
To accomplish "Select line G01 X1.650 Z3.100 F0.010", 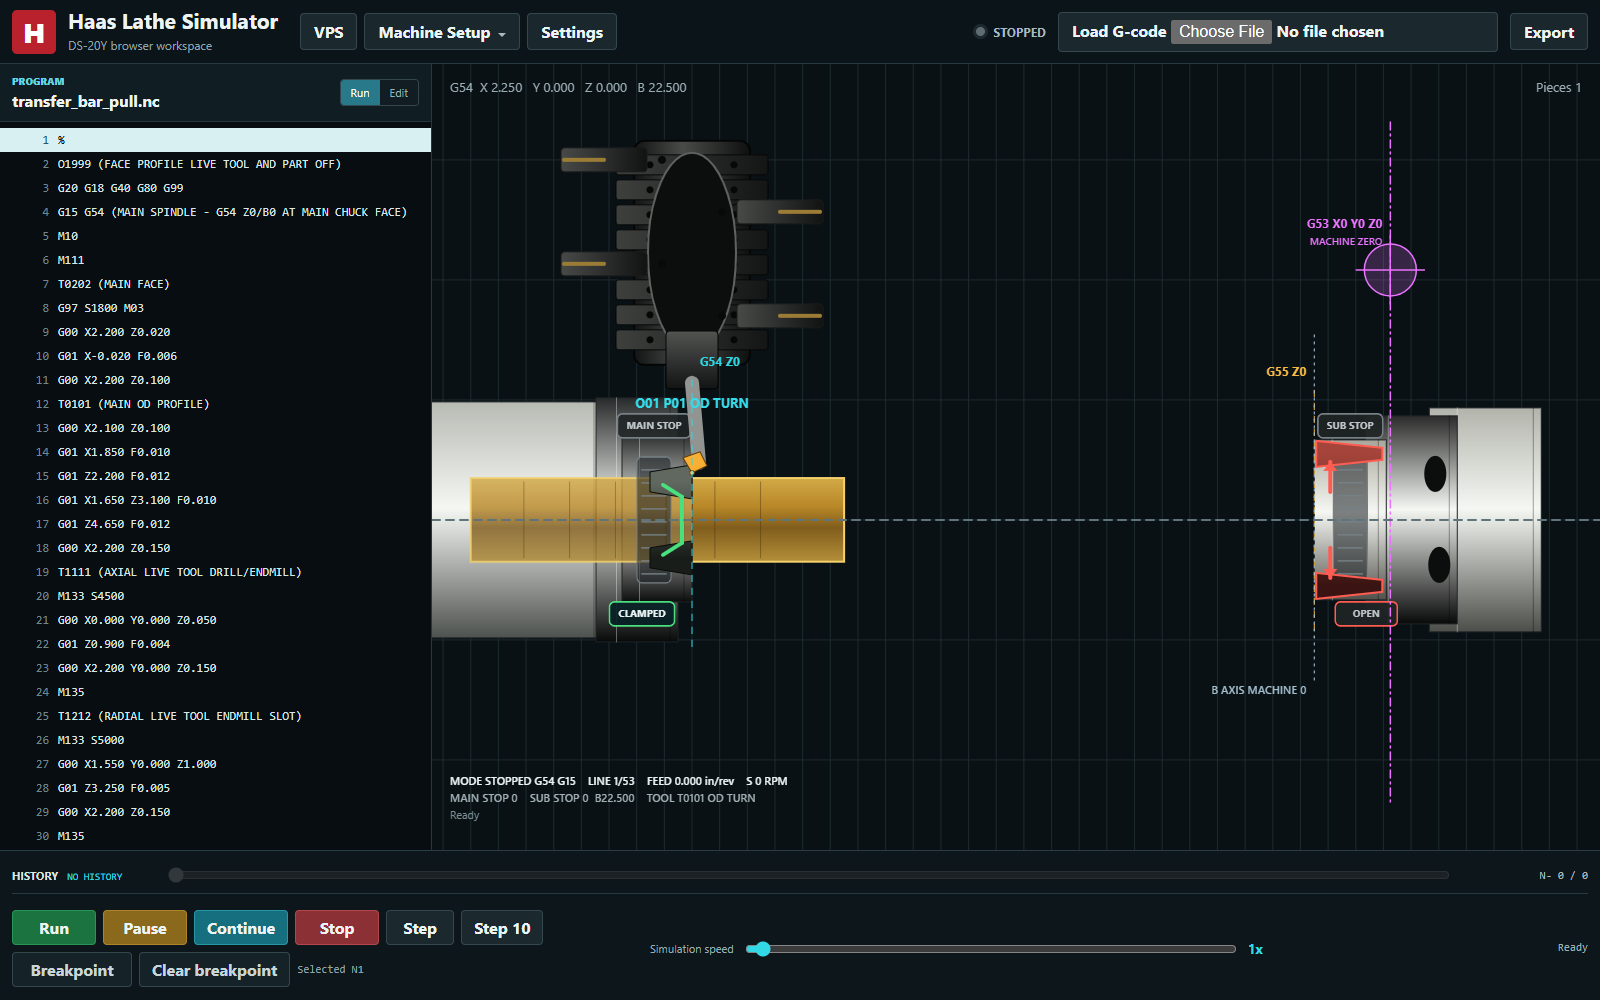I will click(x=215, y=500).
